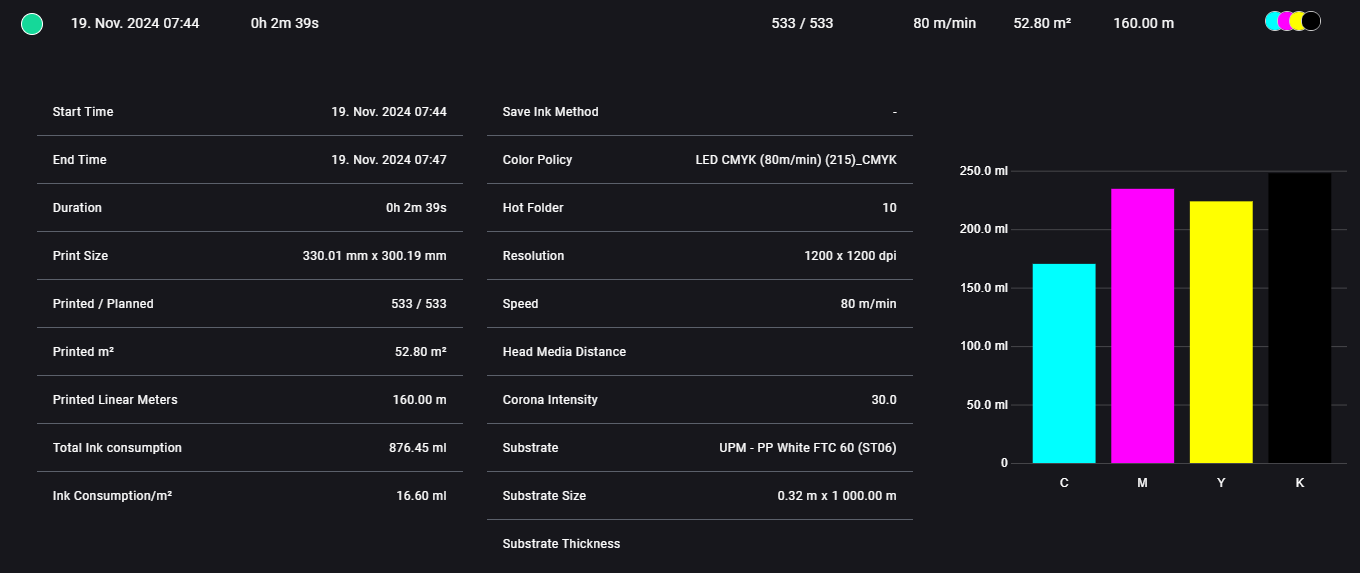Click the cyan ink dot in header
Viewport: 1360px width, 573px height.
pos(1273,21)
